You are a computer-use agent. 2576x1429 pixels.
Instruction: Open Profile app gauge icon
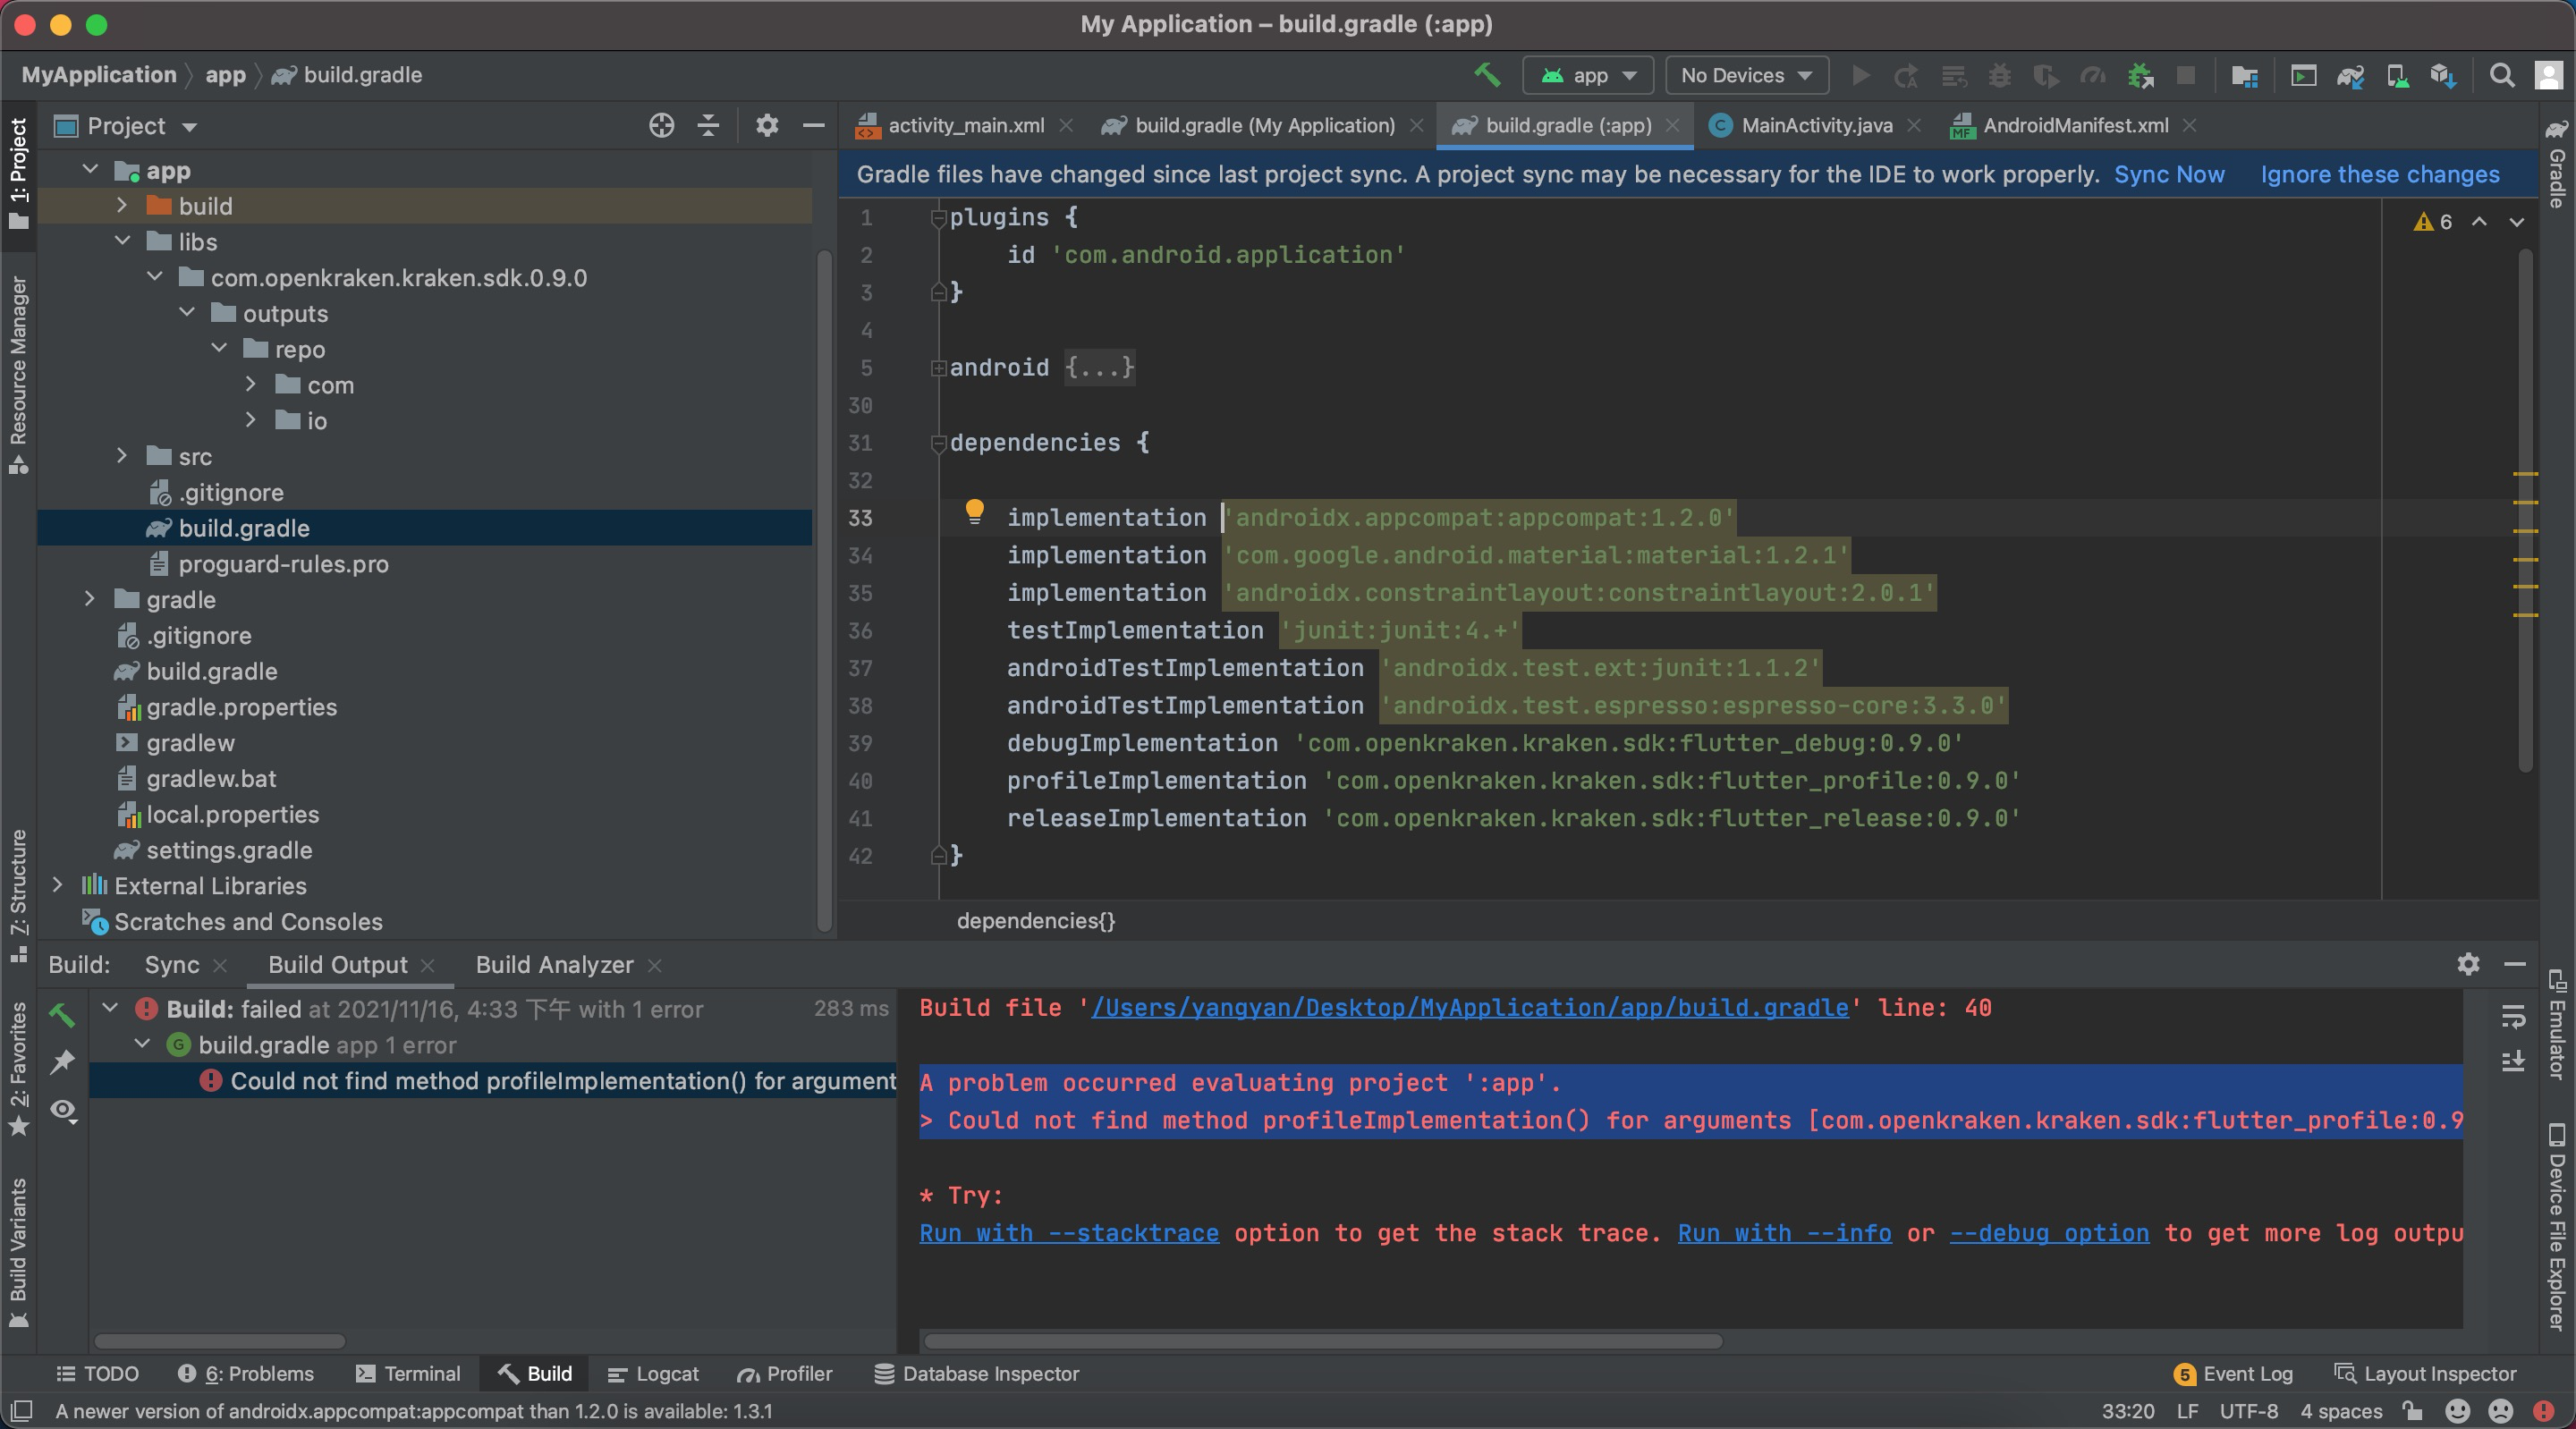(2093, 75)
